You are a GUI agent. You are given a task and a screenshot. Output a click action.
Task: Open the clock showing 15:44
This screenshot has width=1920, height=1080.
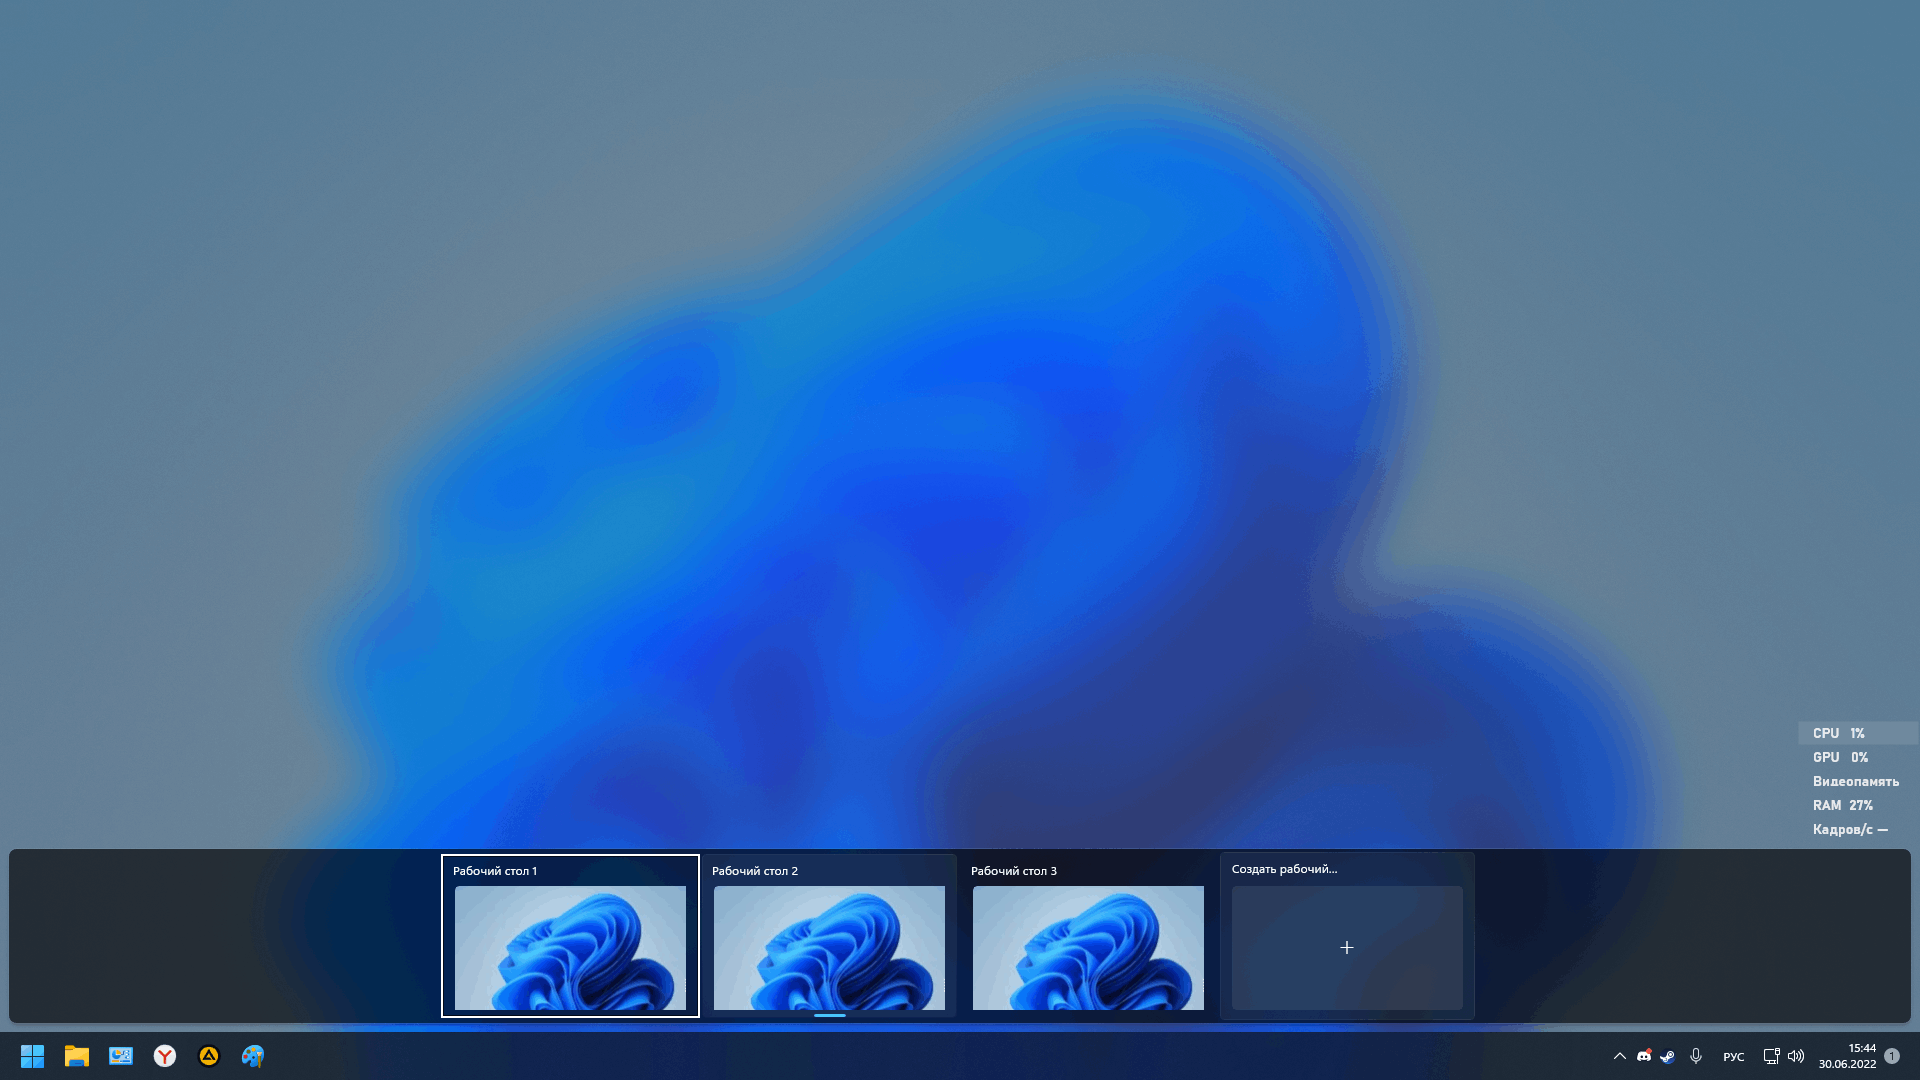click(x=1847, y=1056)
